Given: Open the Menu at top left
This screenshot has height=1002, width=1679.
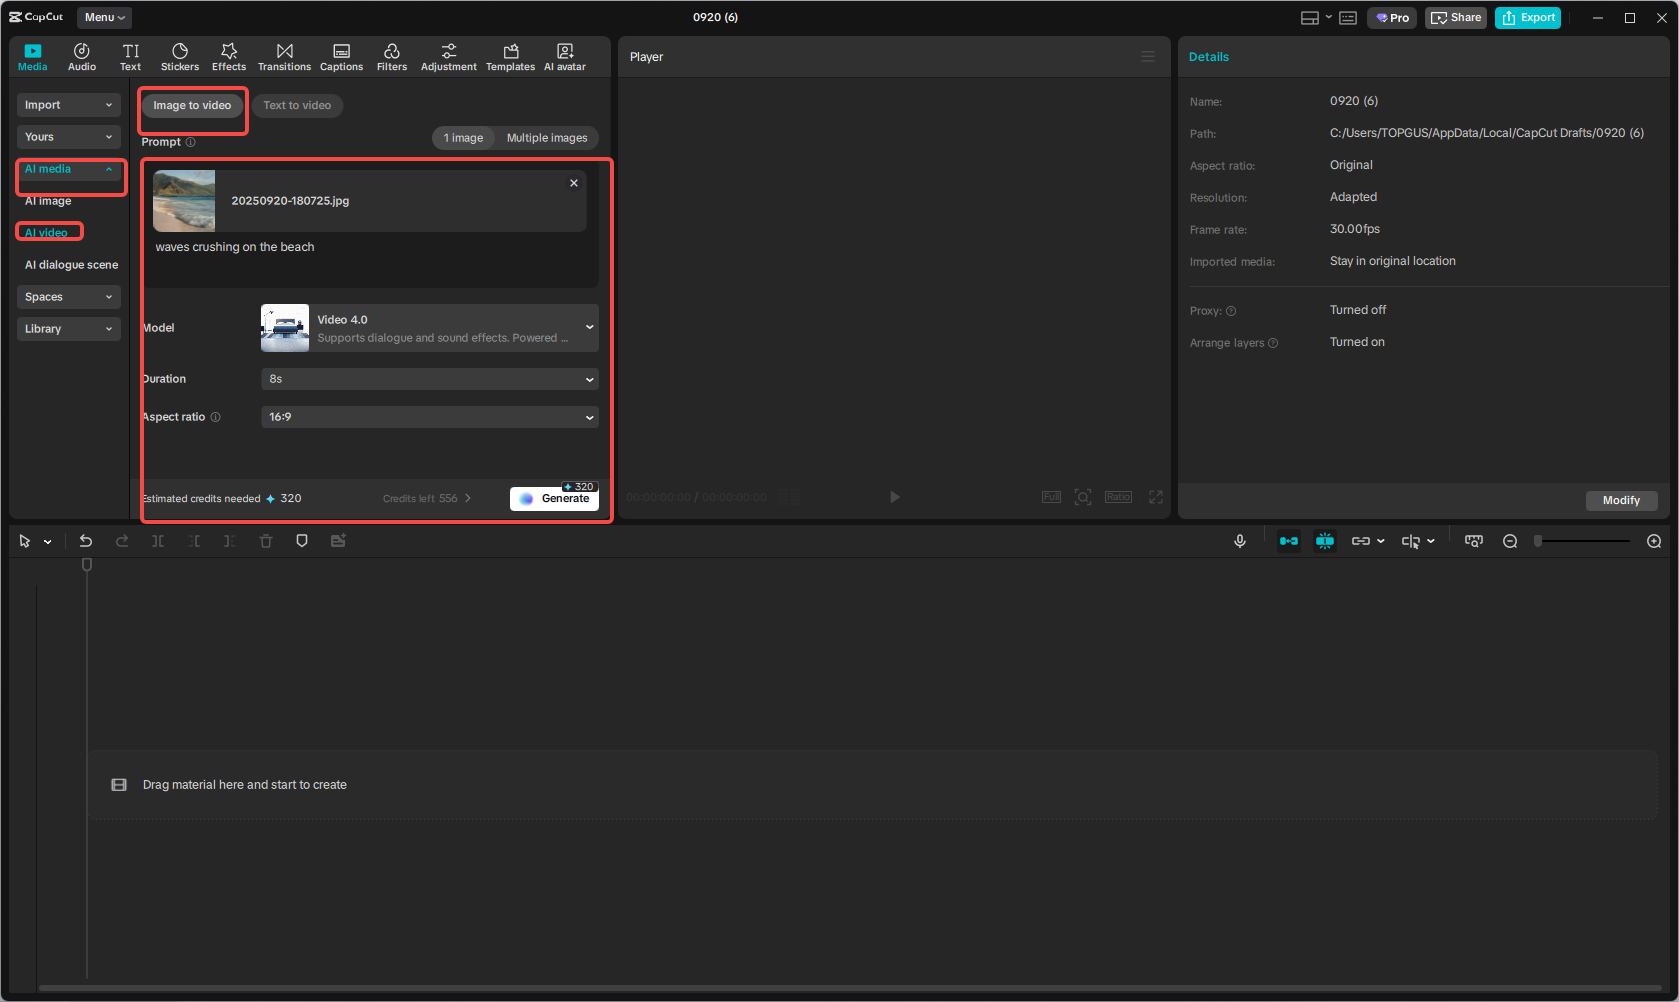Looking at the screenshot, I should (103, 17).
